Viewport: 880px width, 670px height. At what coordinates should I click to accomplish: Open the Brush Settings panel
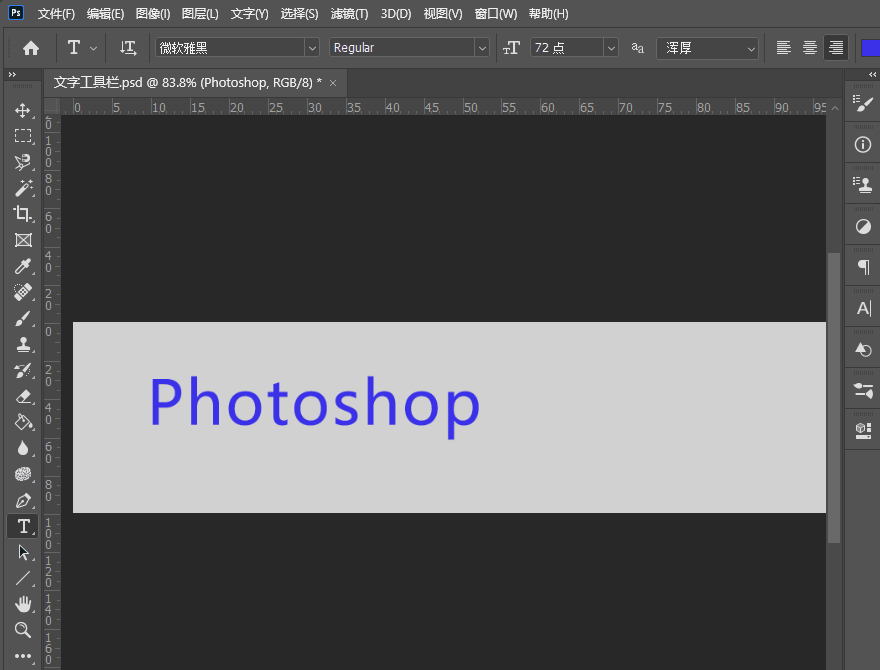tap(863, 103)
